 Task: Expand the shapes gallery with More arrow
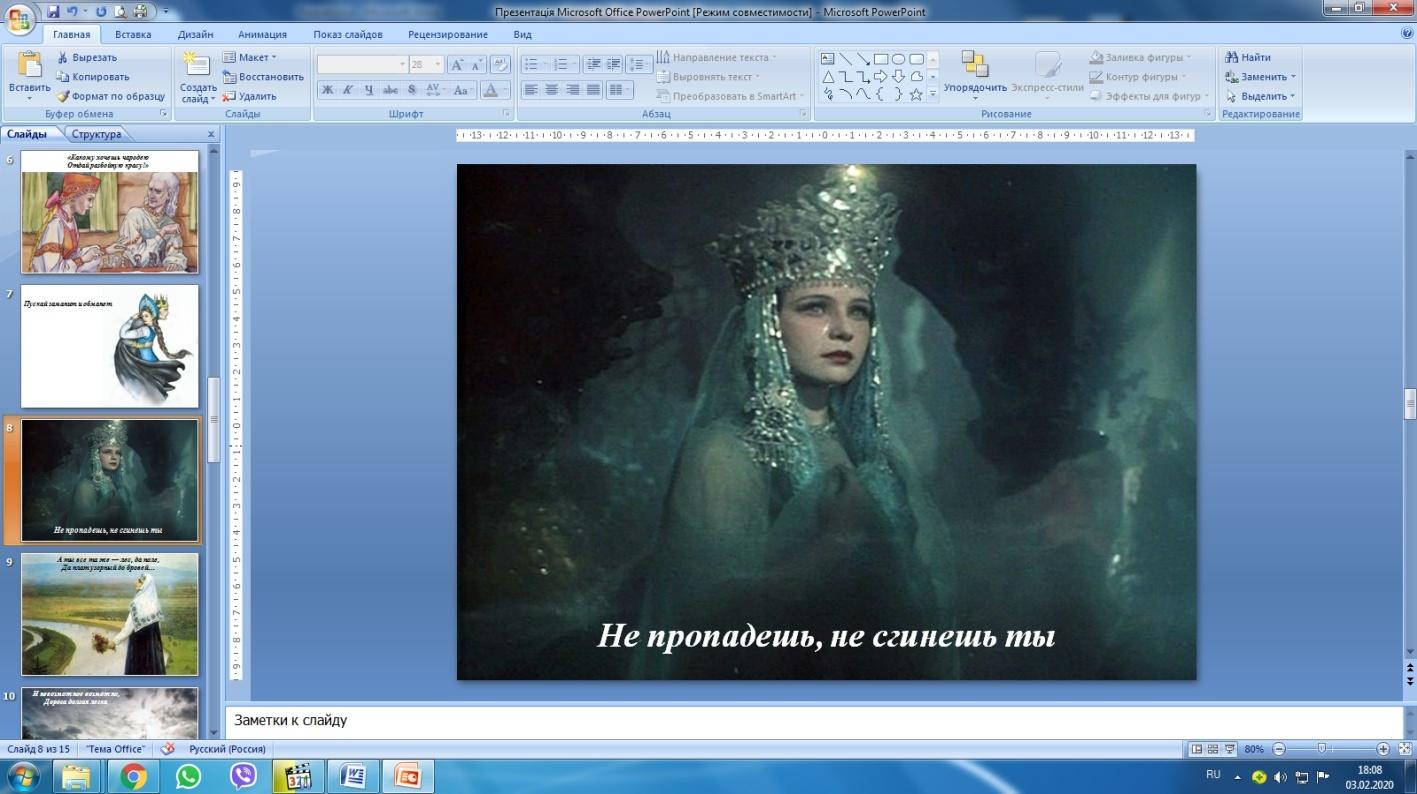pyautogui.click(x=933, y=95)
